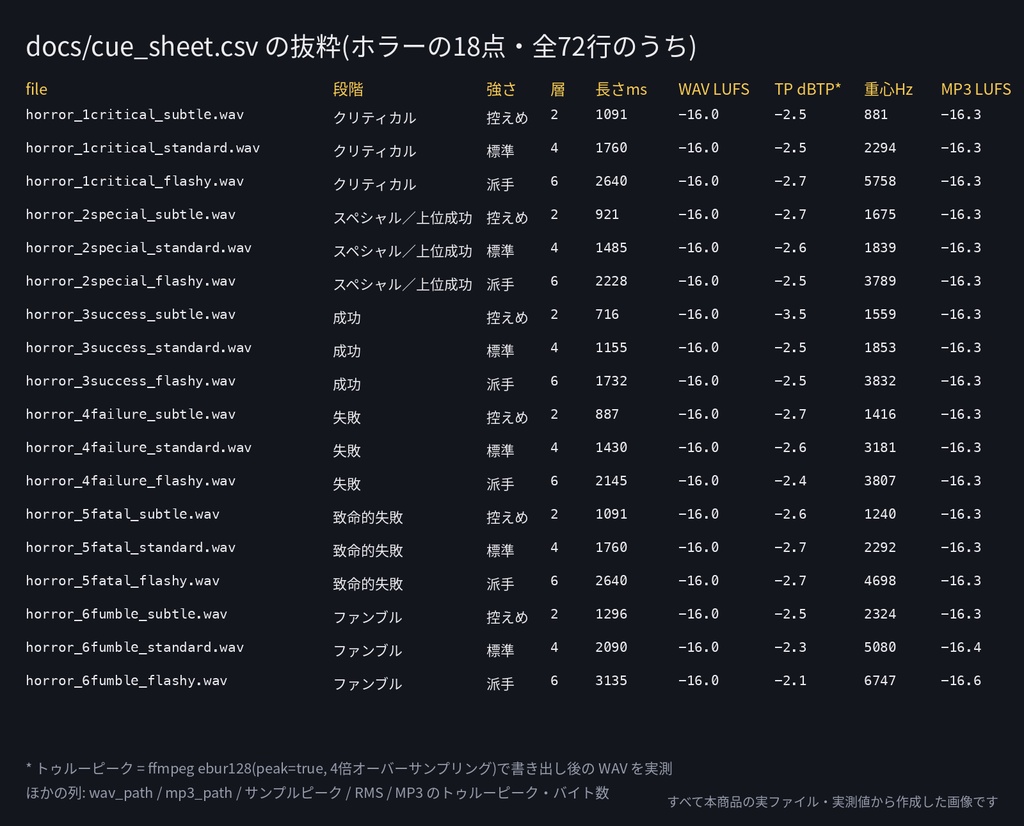Click 長さms value 1485
The image size is (1024, 826).
coord(611,247)
